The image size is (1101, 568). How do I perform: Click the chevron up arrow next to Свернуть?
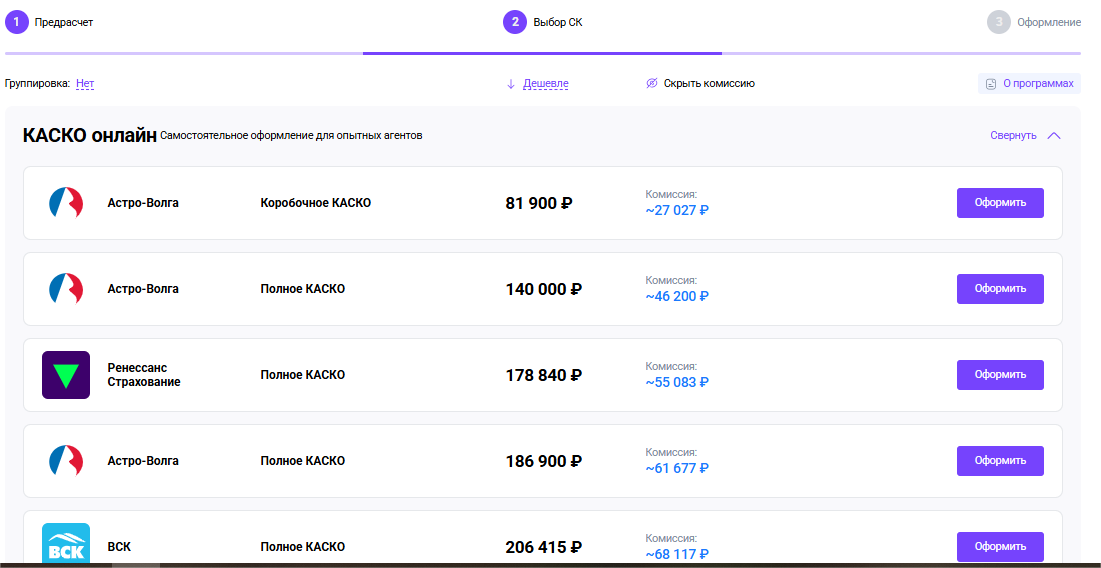(1053, 136)
